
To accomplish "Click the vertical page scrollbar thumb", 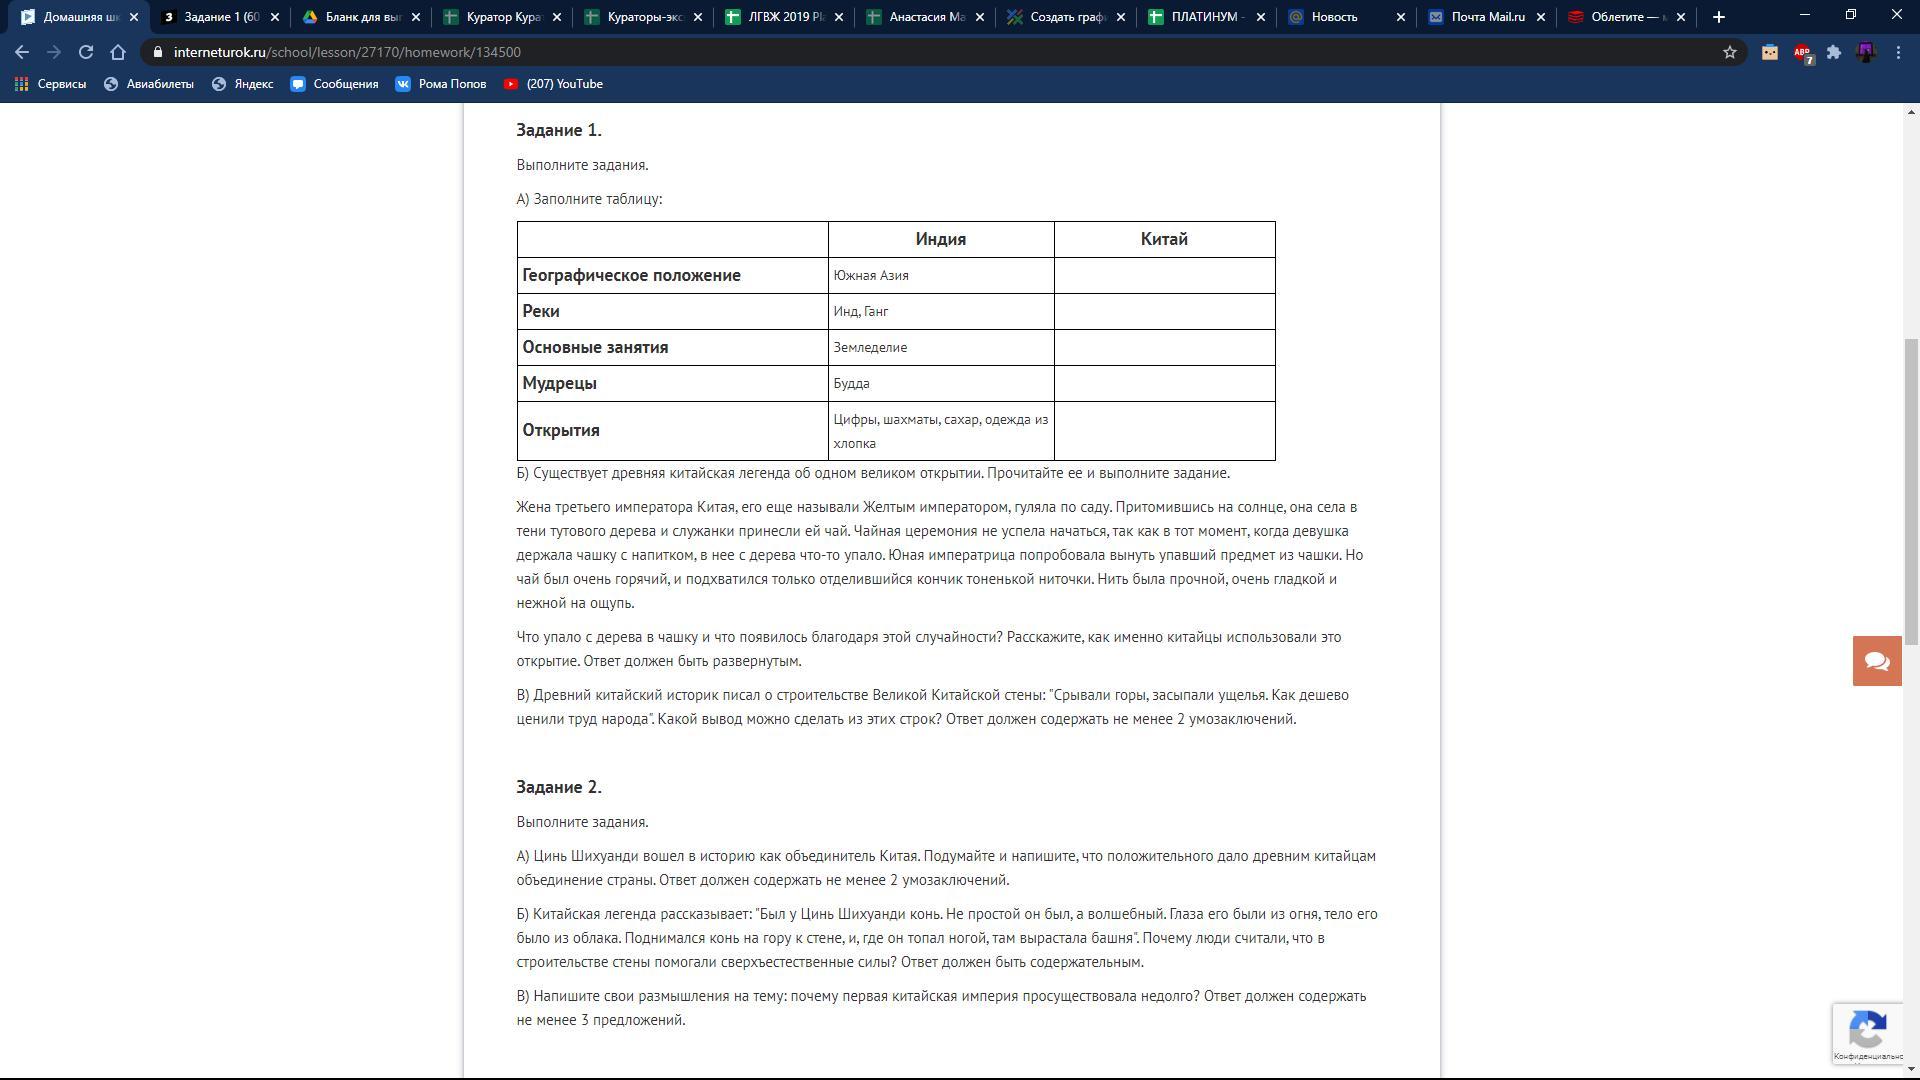I will pos(1911,490).
